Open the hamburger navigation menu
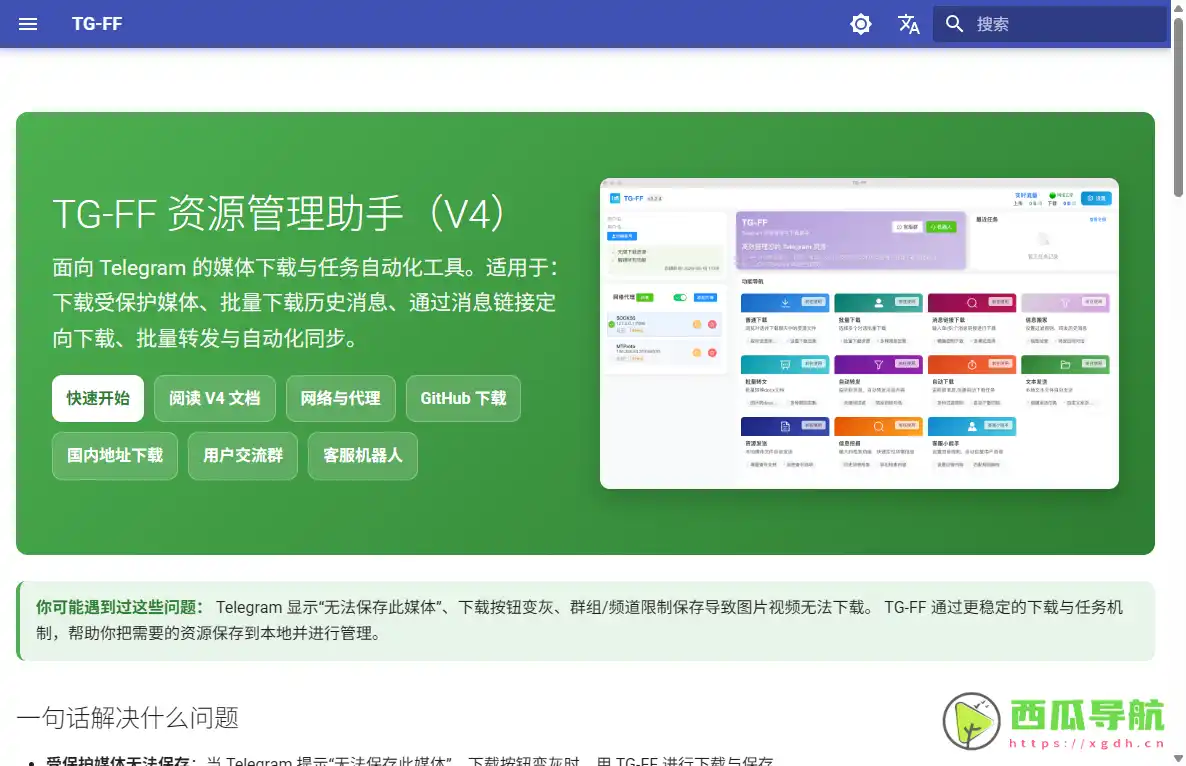This screenshot has width=1186, height=766. tap(28, 24)
